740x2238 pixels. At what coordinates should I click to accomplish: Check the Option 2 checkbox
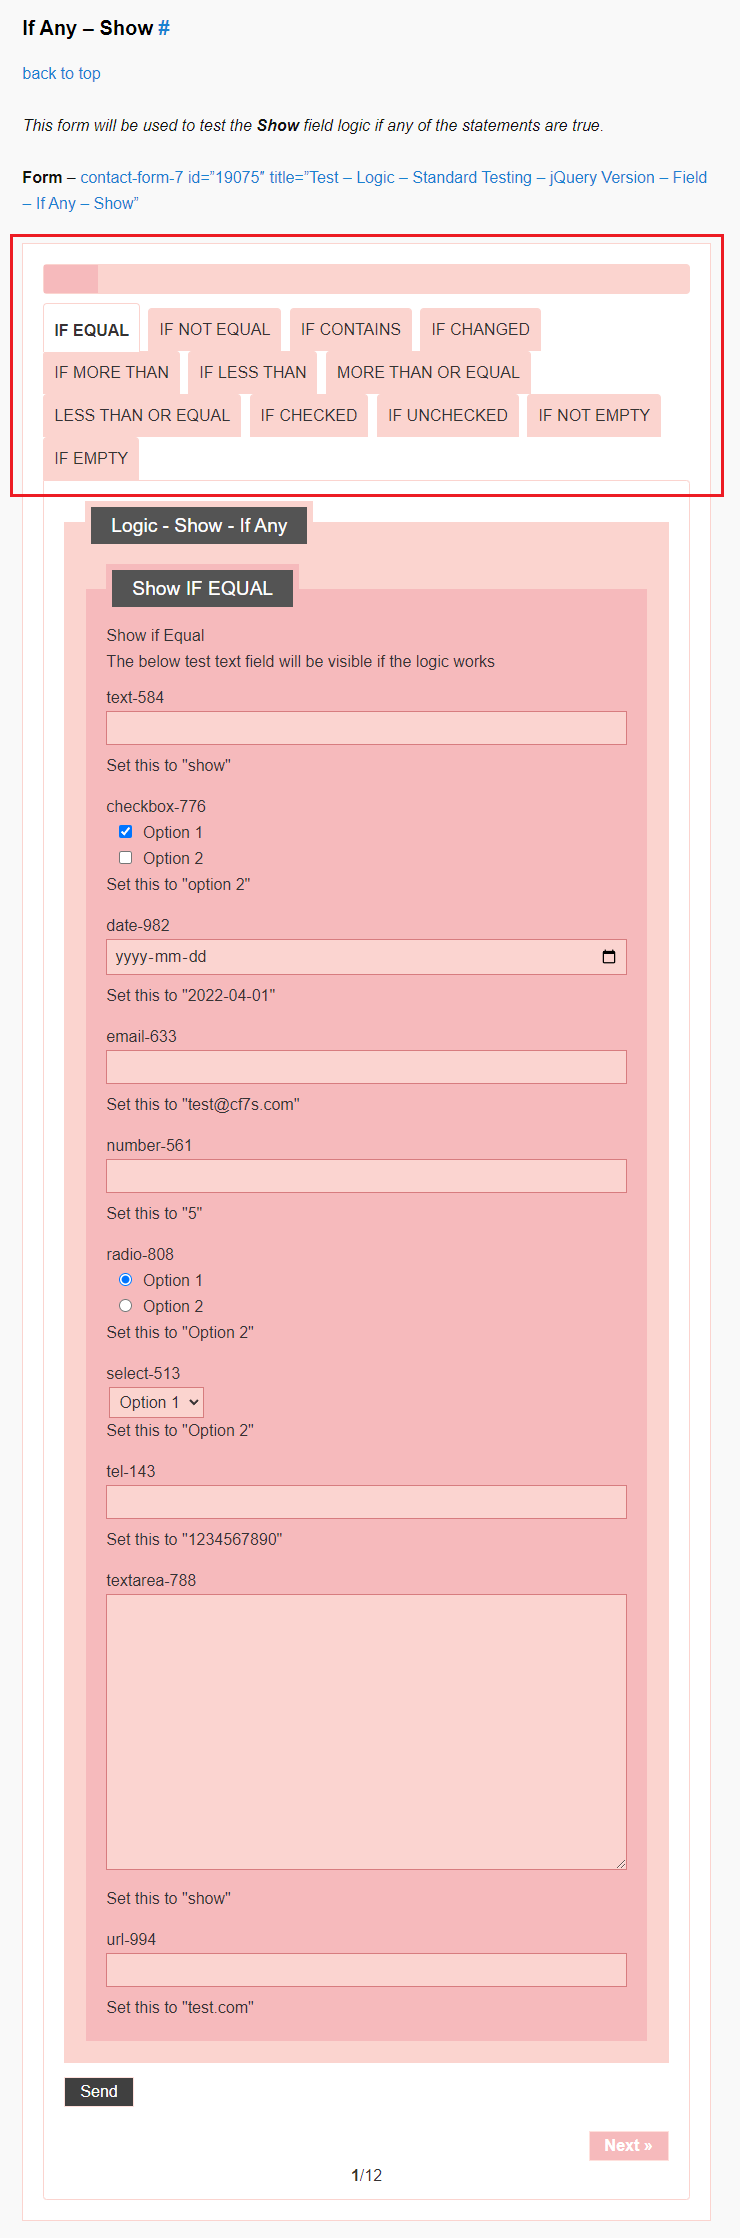pos(125,858)
